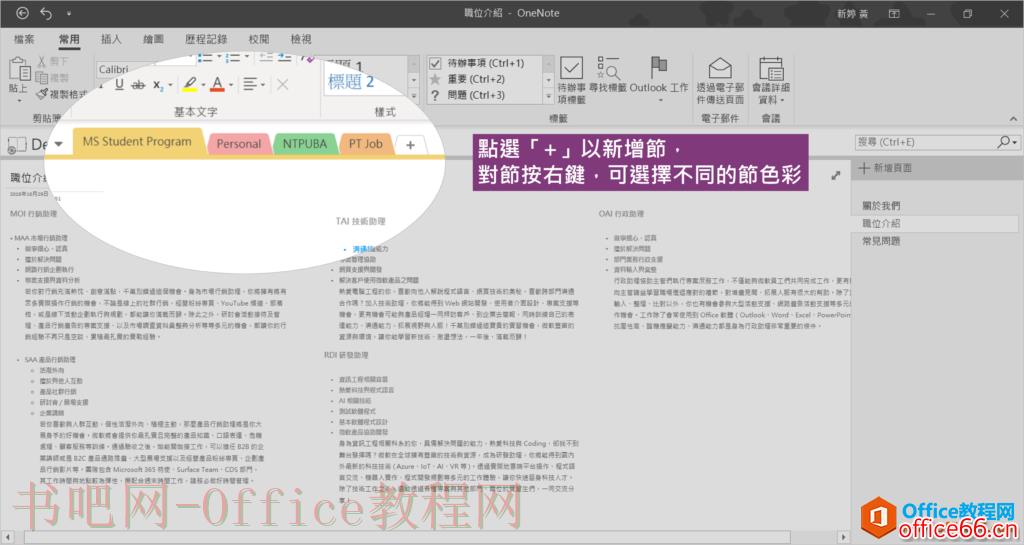Expand the 貼上 paste options arrow
1024x545 pixels.
[x=19, y=100]
